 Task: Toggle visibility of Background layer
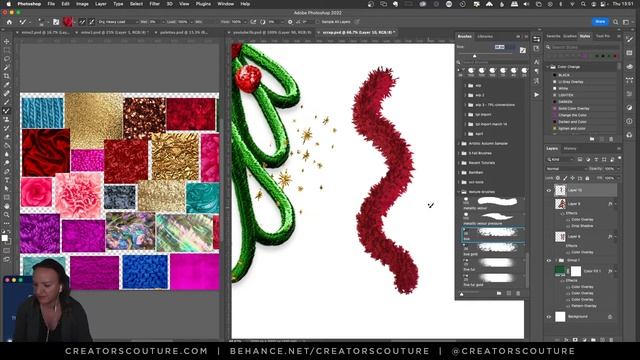click(549, 317)
